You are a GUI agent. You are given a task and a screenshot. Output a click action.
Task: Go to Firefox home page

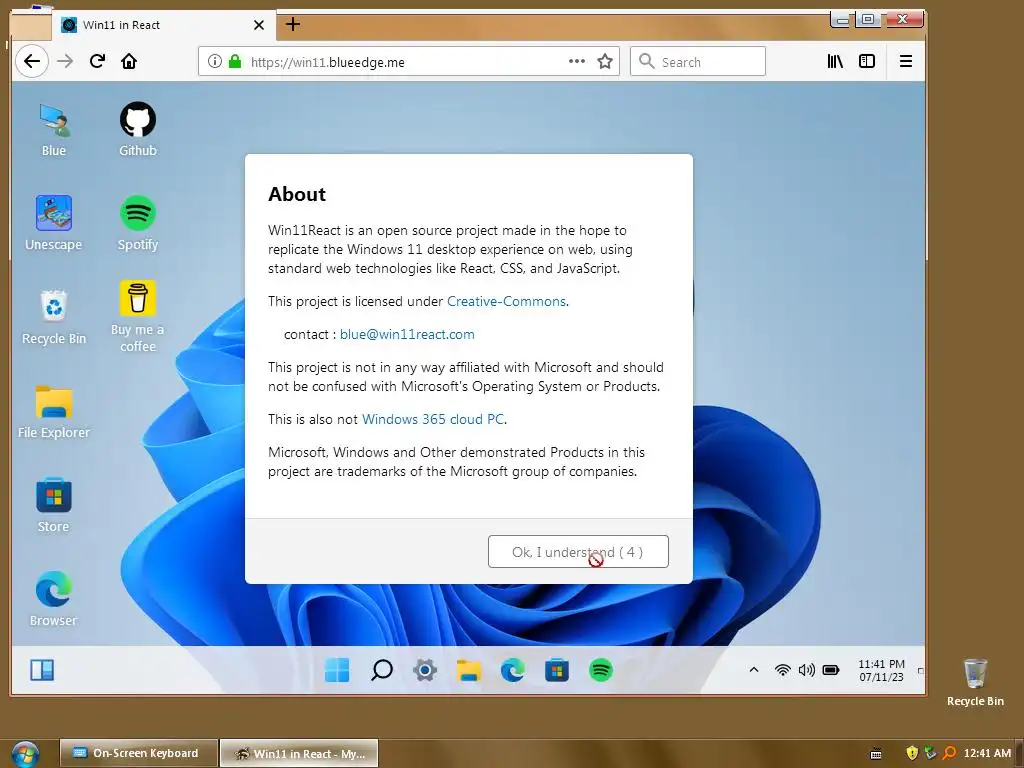tap(129, 61)
